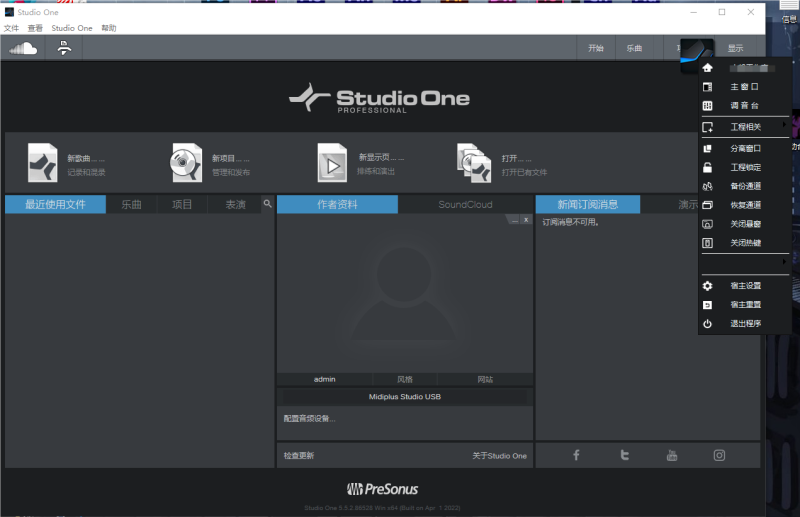This screenshot has width=800, height=517.
Task: Select 调音台 menu entry
Action: 745,106
